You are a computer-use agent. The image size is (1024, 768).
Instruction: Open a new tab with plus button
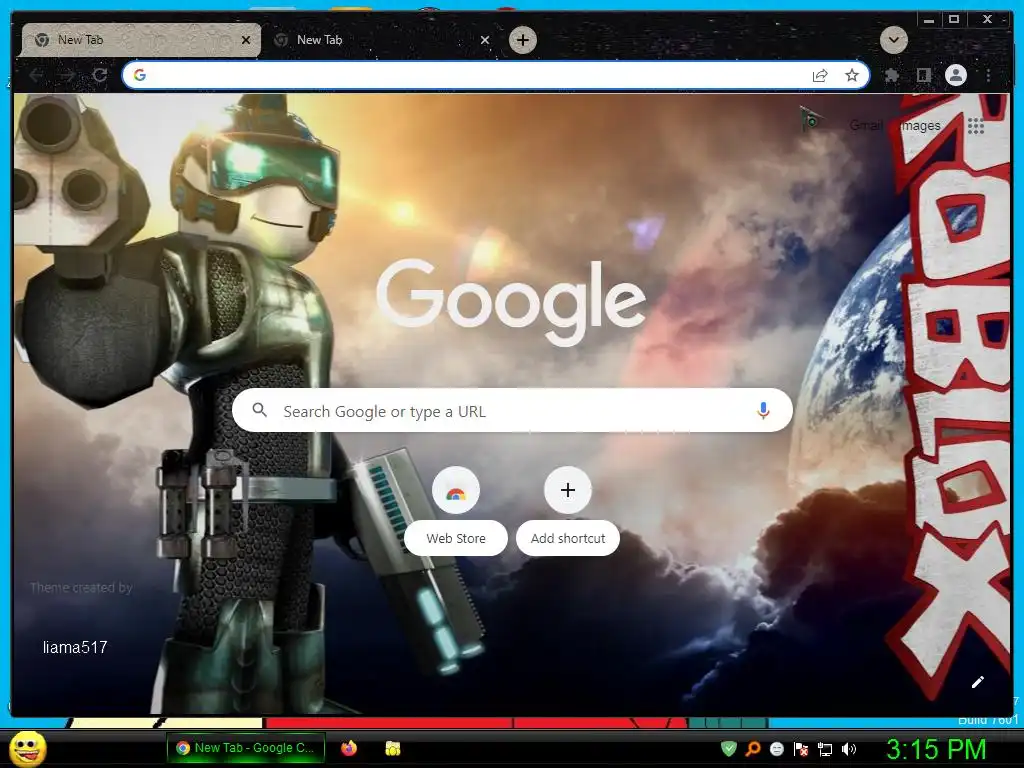tap(522, 40)
